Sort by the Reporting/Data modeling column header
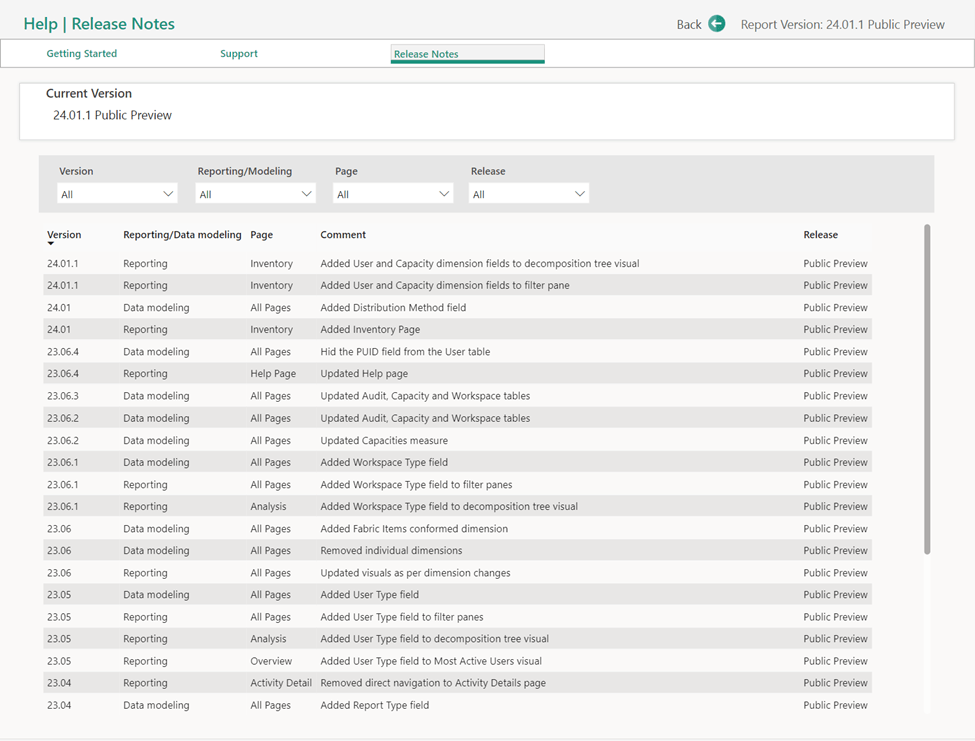 tap(182, 235)
